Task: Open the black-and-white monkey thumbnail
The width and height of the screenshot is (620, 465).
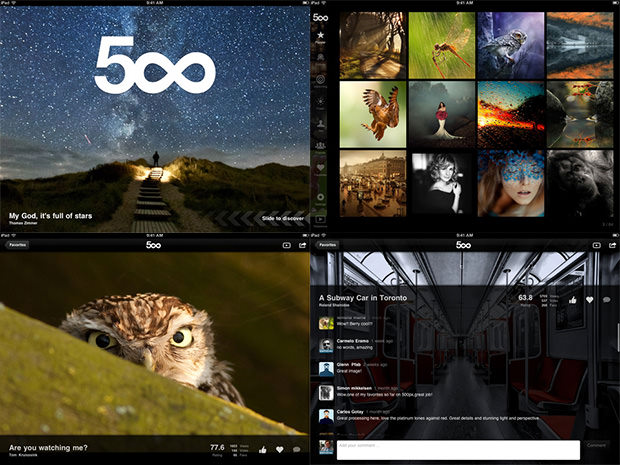Action: coord(580,183)
